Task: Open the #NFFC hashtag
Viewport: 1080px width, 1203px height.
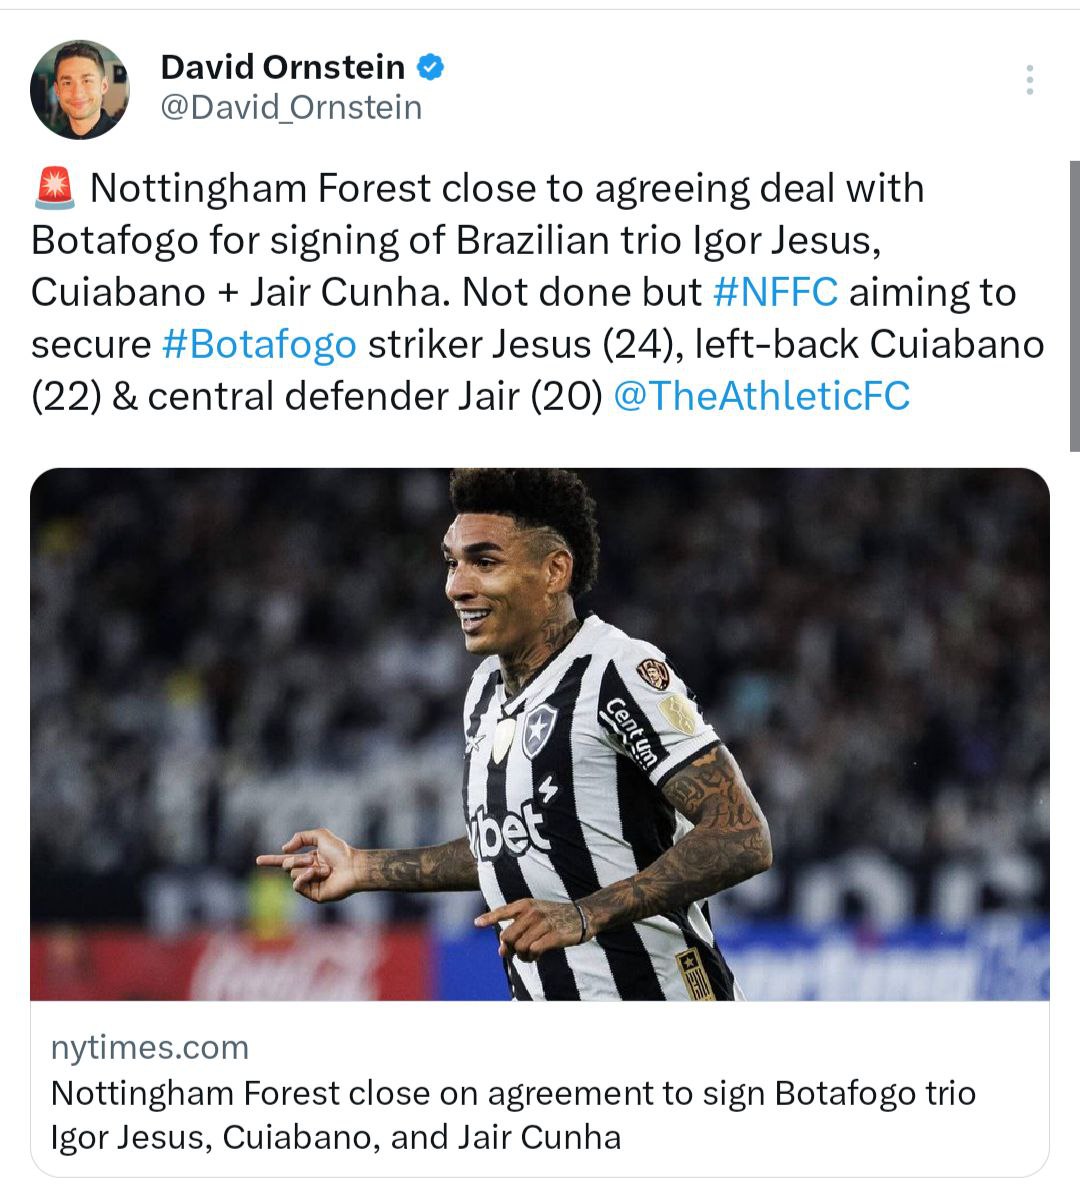Action: click(x=775, y=292)
